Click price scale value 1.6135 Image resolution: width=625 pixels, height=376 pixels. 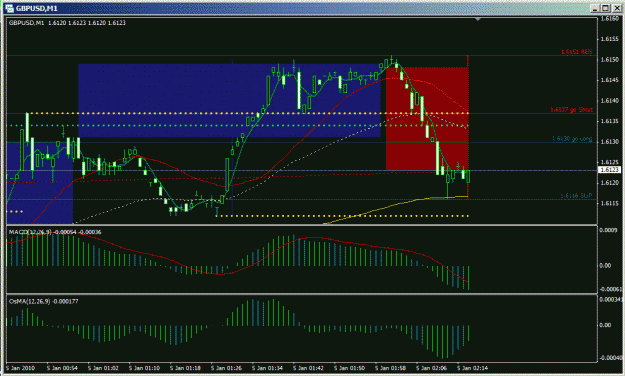(x=610, y=121)
